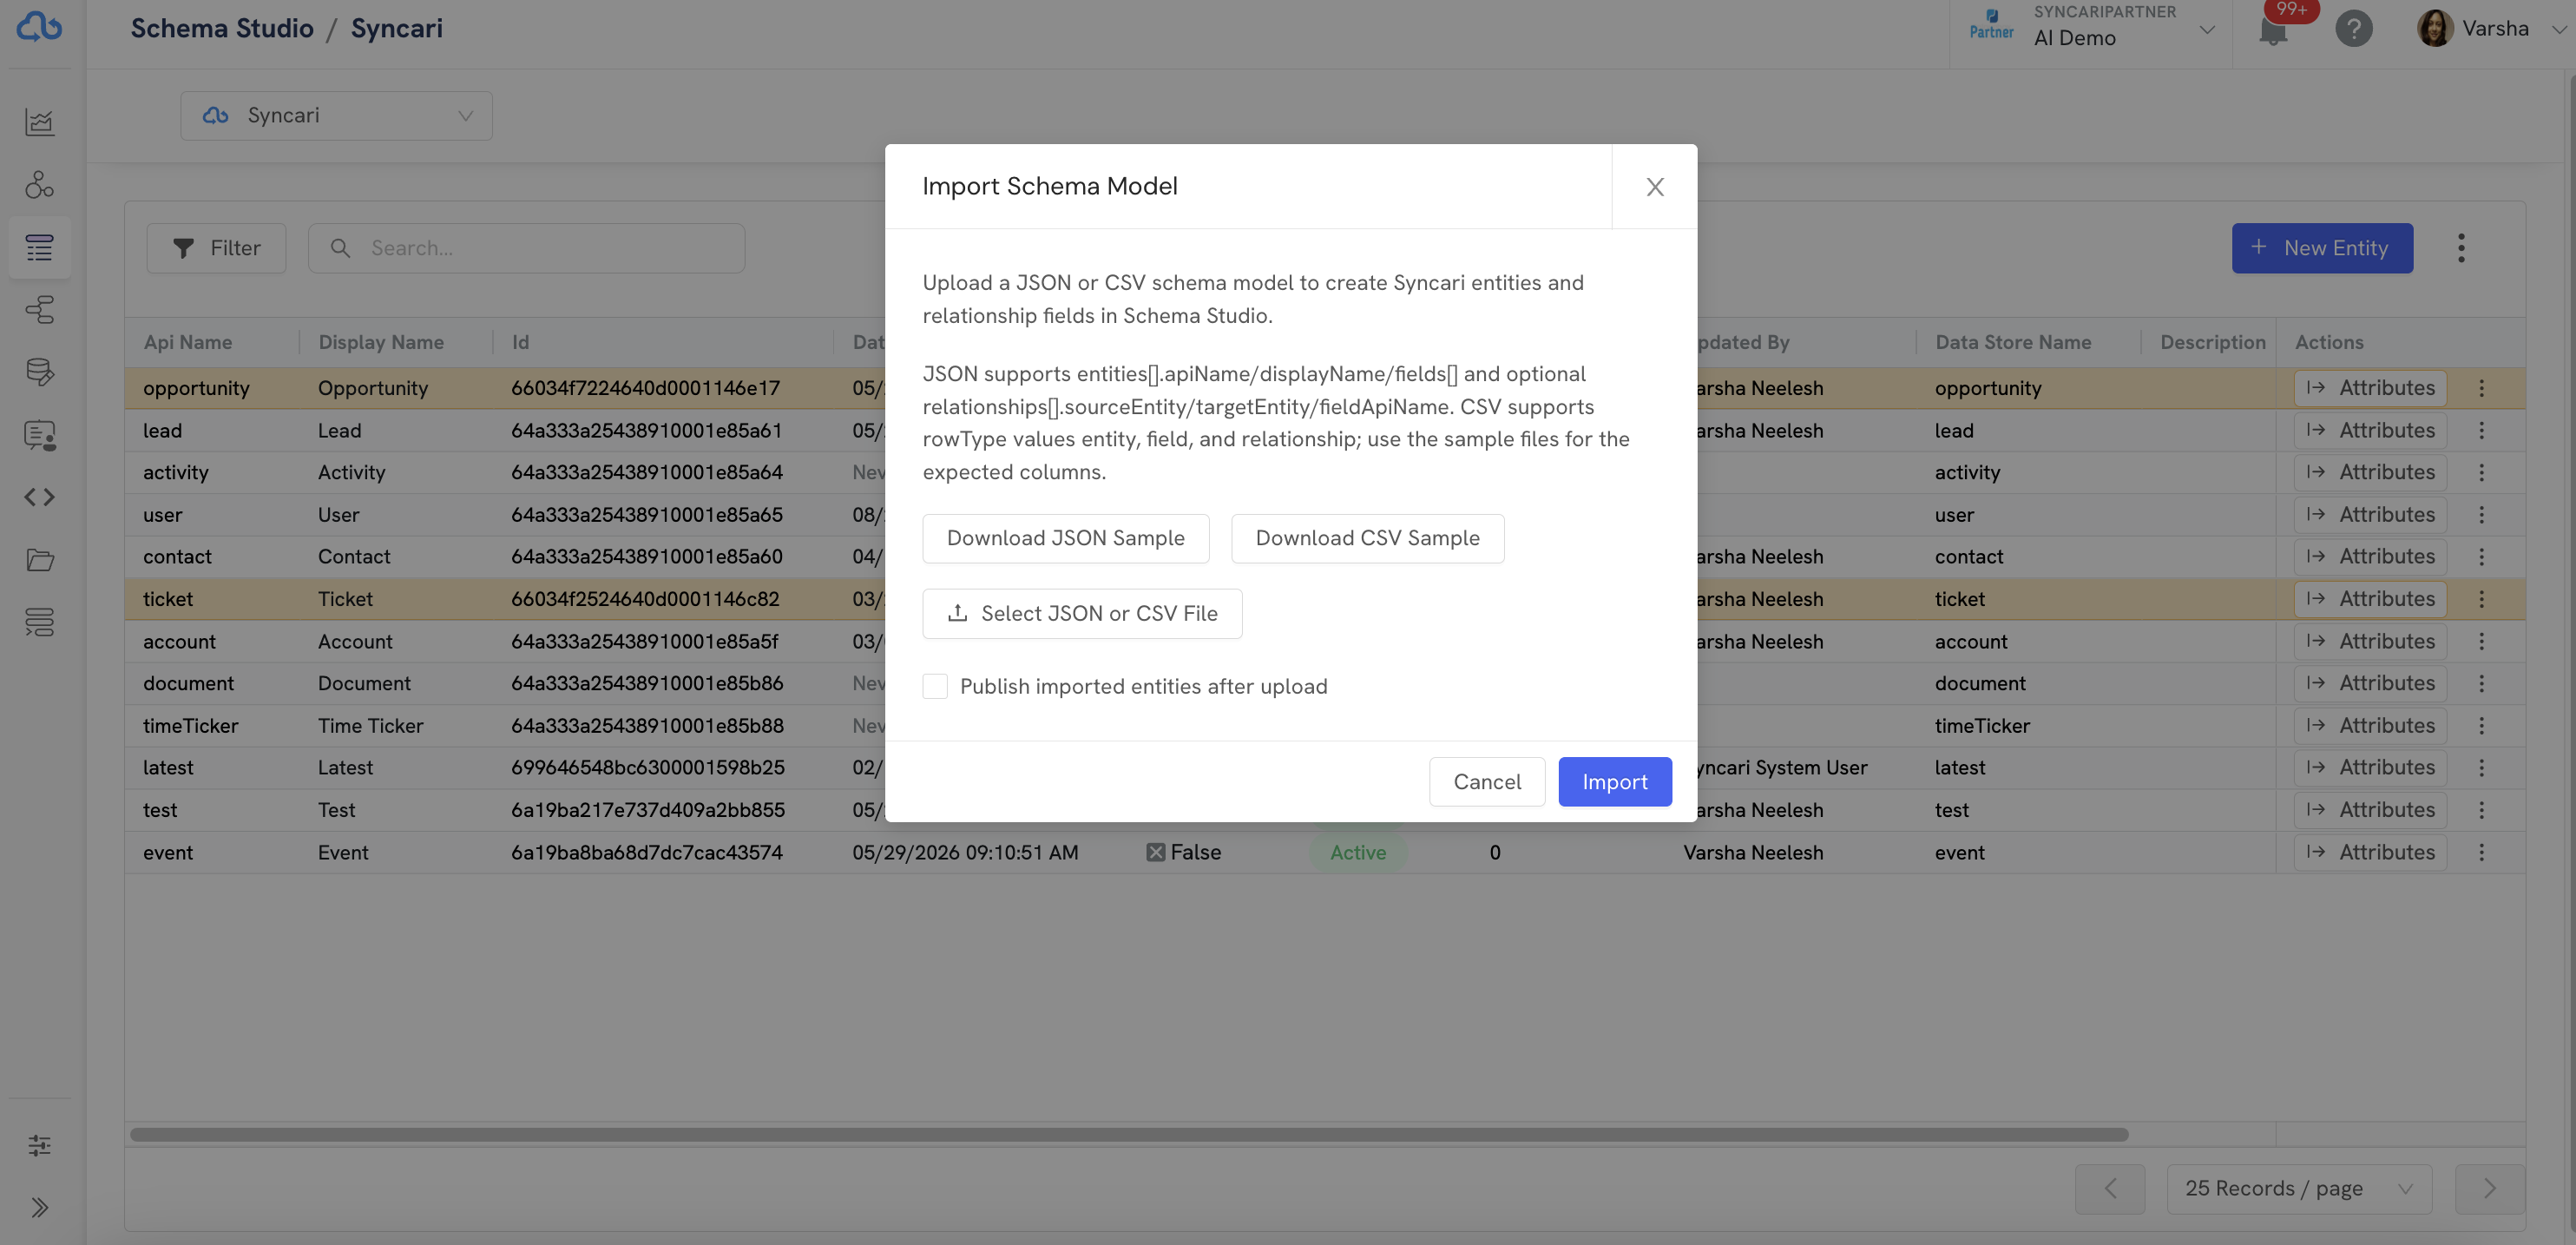Image resolution: width=2576 pixels, height=1245 pixels.
Task: Open row actions menu for ticket
Action: pos(2481,599)
